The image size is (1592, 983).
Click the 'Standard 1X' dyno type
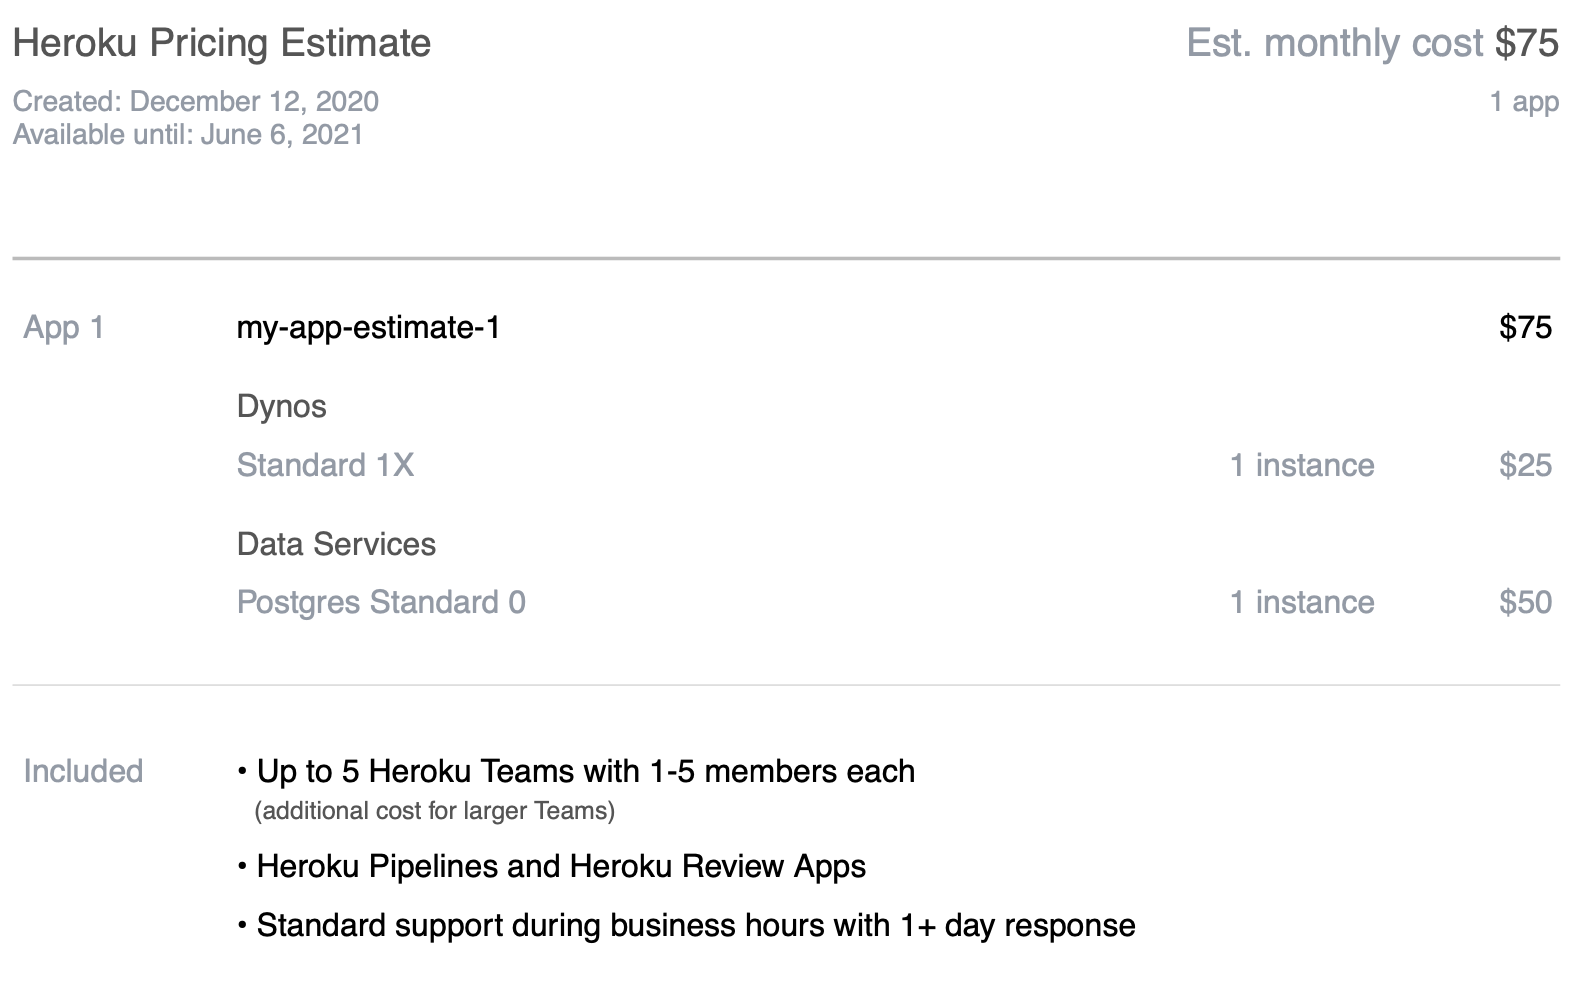click(325, 465)
